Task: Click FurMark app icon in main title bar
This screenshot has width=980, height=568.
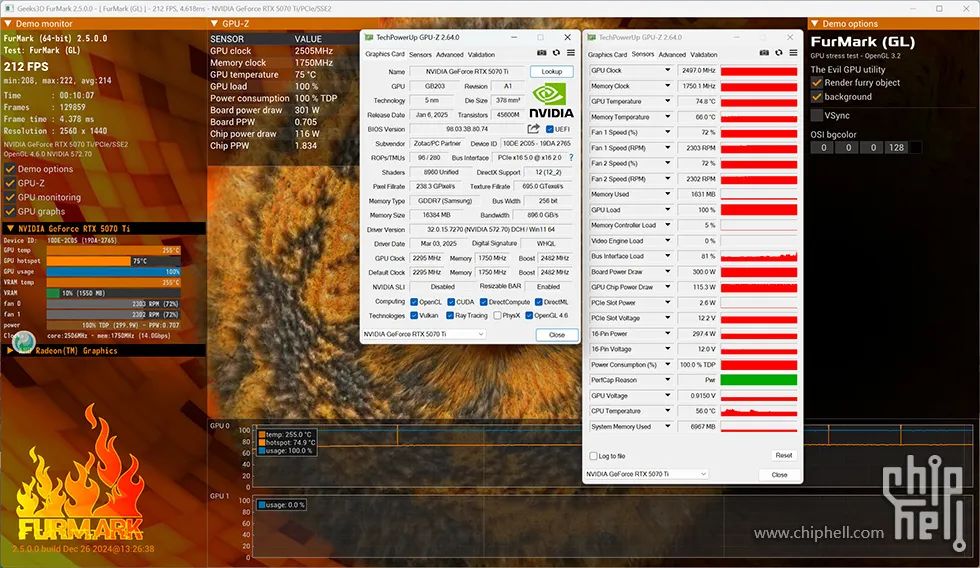Action: pyautogui.click(x=9, y=9)
